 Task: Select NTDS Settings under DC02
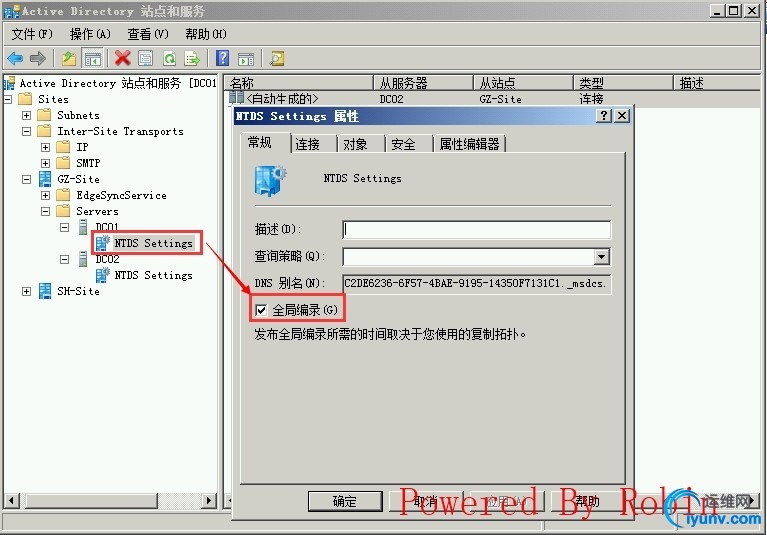click(x=153, y=275)
